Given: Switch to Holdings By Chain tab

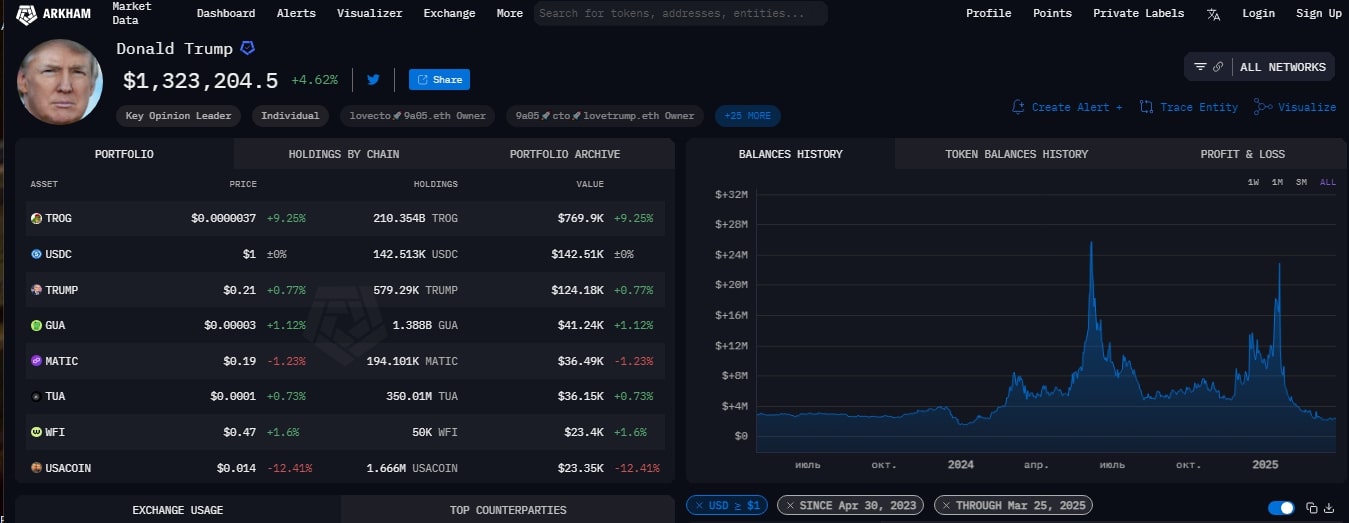Looking at the screenshot, I should (x=344, y=154).
